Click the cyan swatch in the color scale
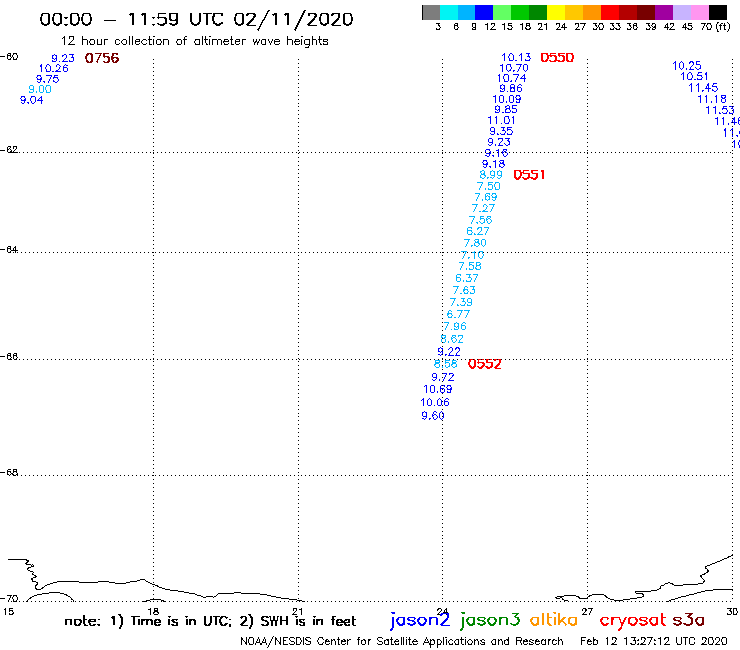The width and height of the screenshot is (740, 650). click(448, 12)
